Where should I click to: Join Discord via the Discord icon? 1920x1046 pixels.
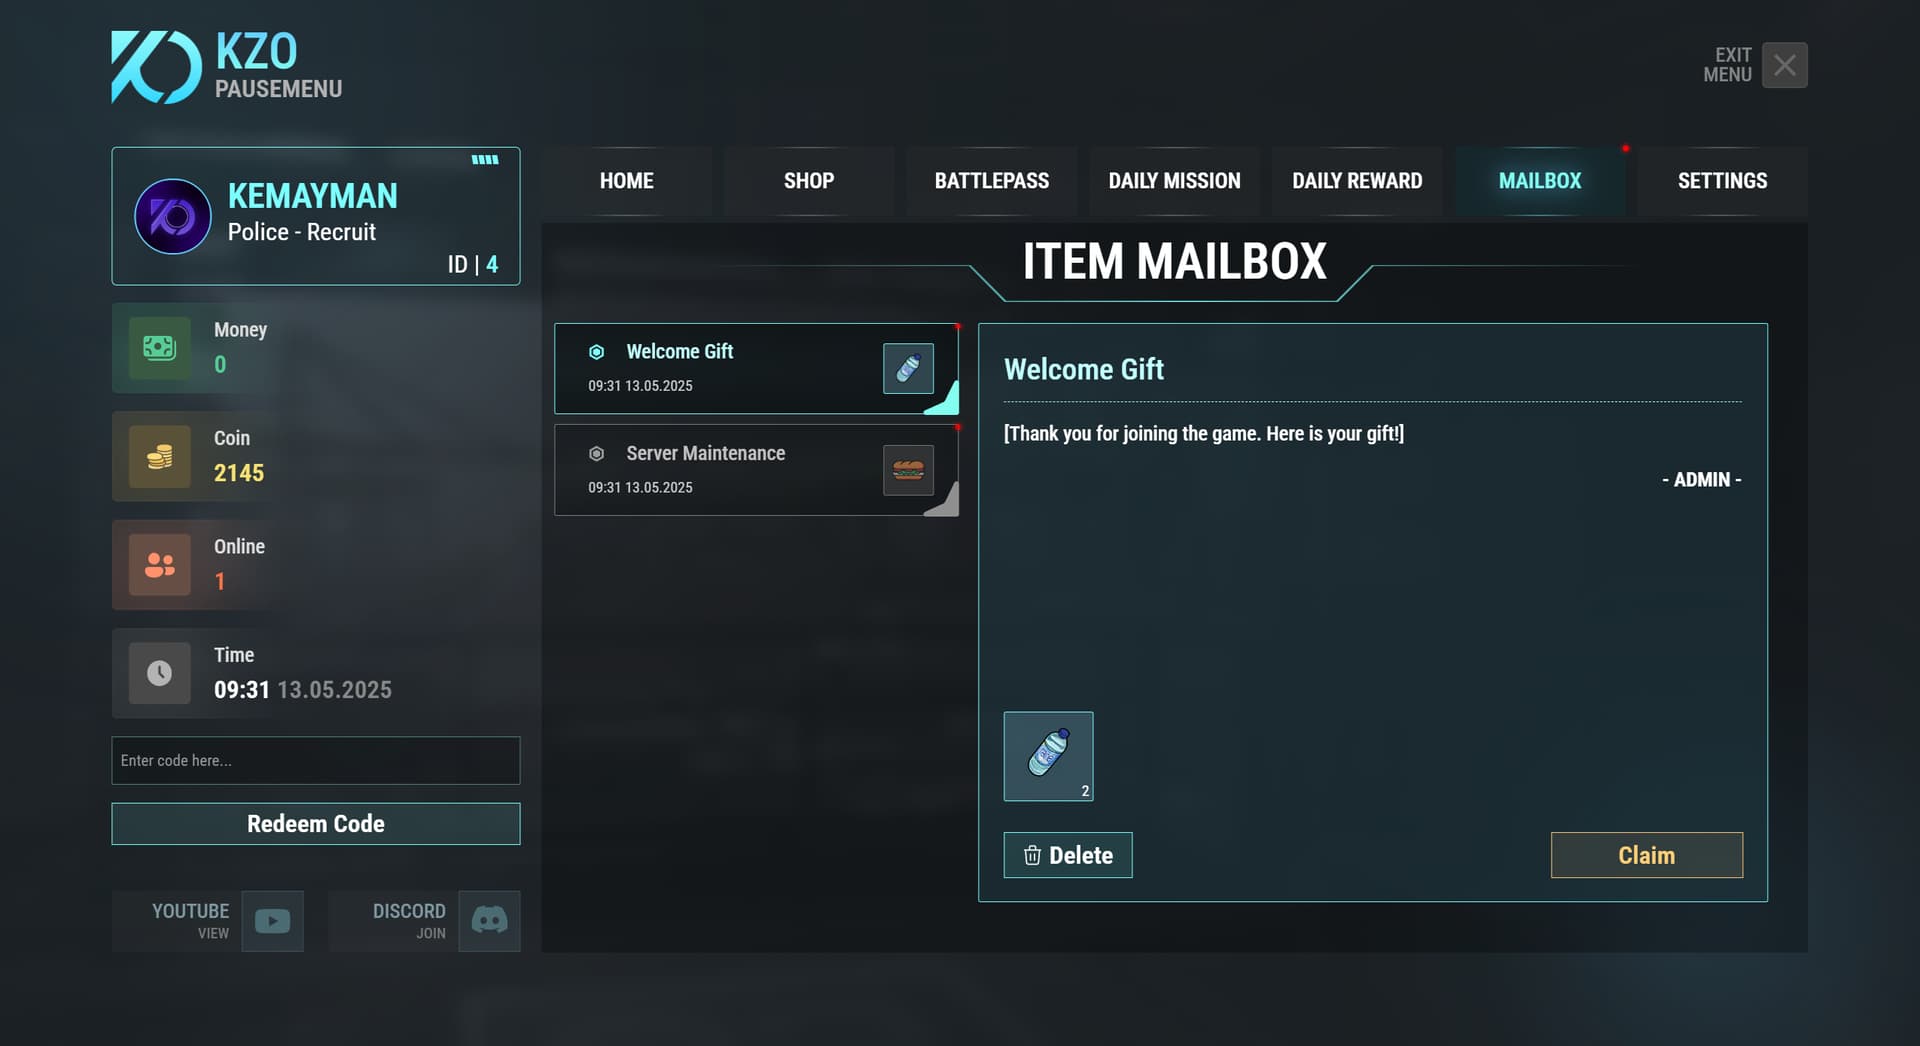489,921
